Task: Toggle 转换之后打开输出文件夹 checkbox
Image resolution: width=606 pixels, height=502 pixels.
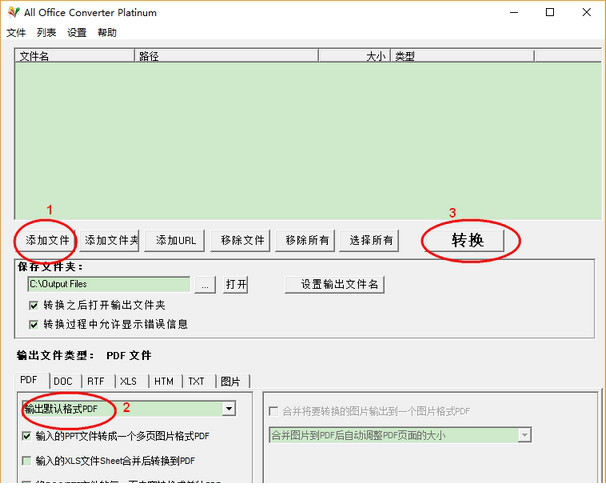Action: 34,305
